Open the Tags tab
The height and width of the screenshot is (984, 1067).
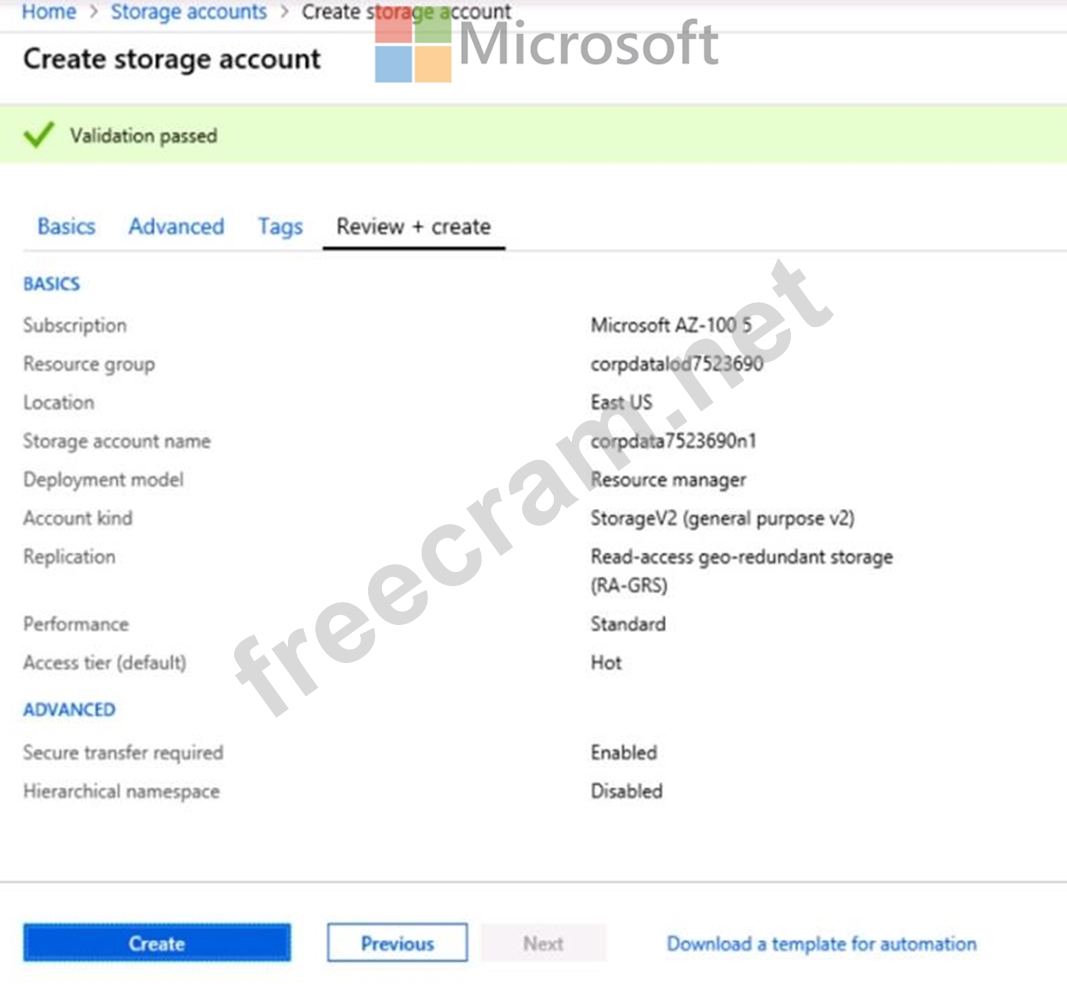[280, 227]
